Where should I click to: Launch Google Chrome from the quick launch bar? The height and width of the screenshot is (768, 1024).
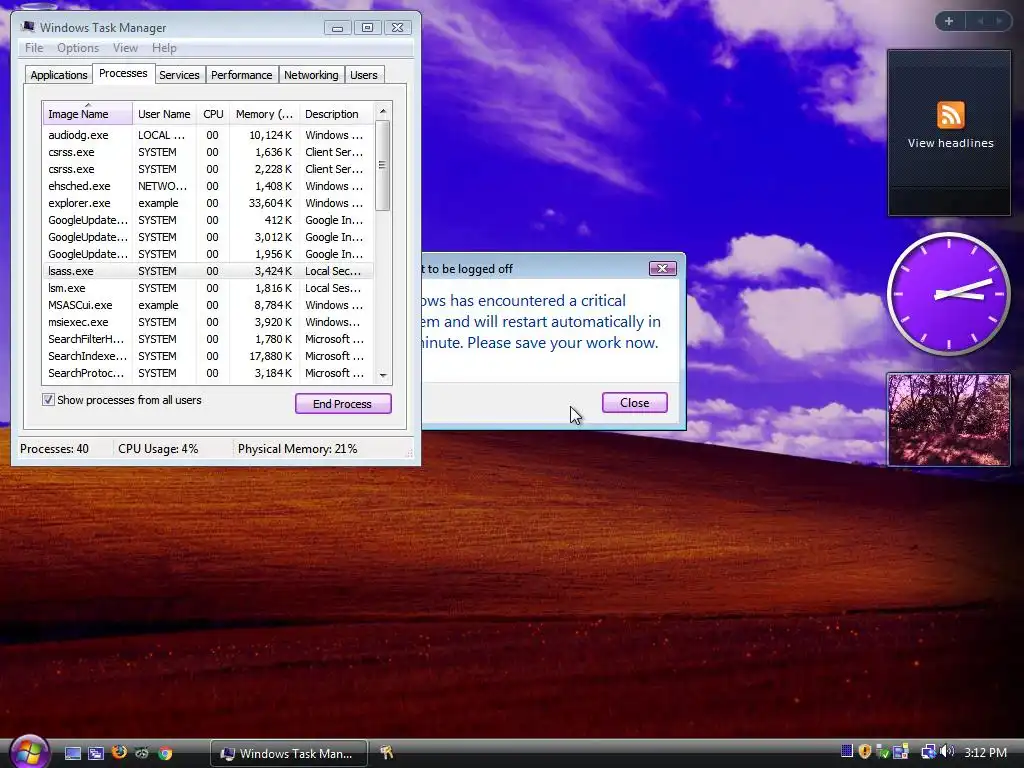165,754
